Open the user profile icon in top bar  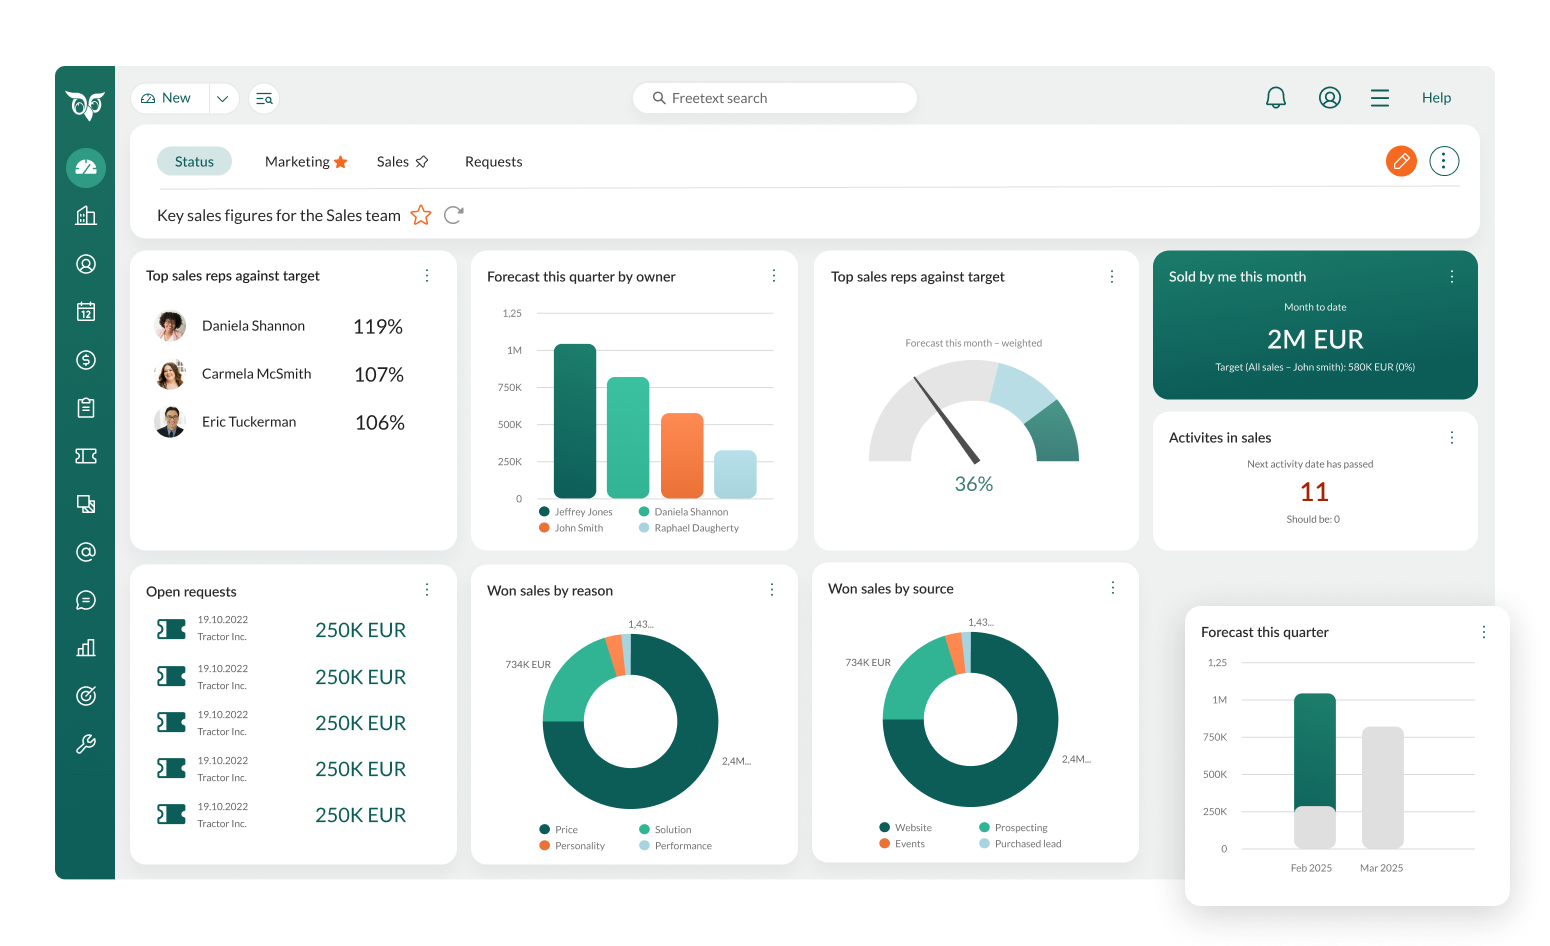1329,98
